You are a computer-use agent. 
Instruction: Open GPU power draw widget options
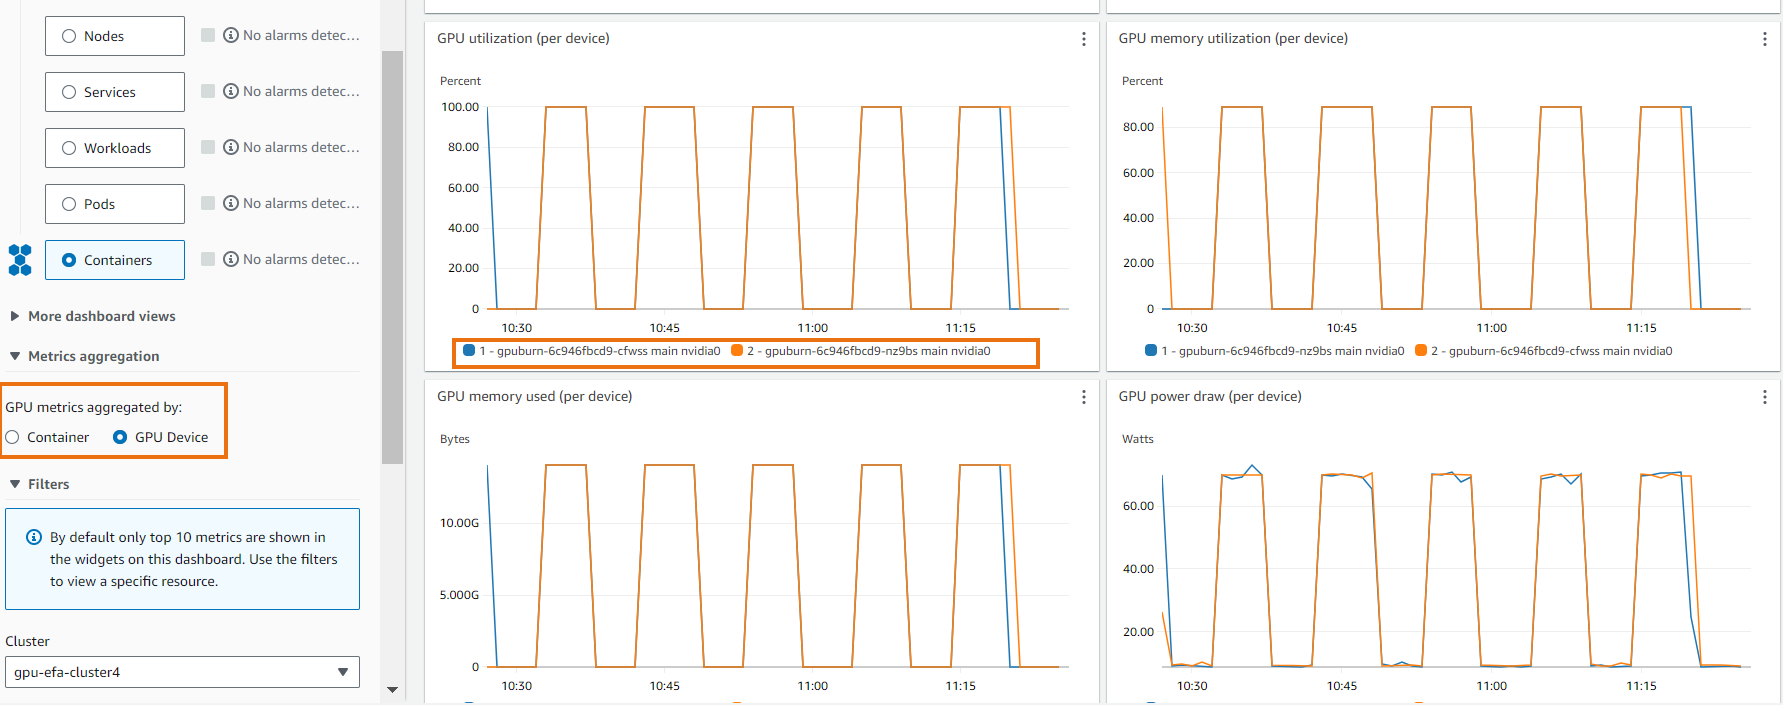[1764, 397]
